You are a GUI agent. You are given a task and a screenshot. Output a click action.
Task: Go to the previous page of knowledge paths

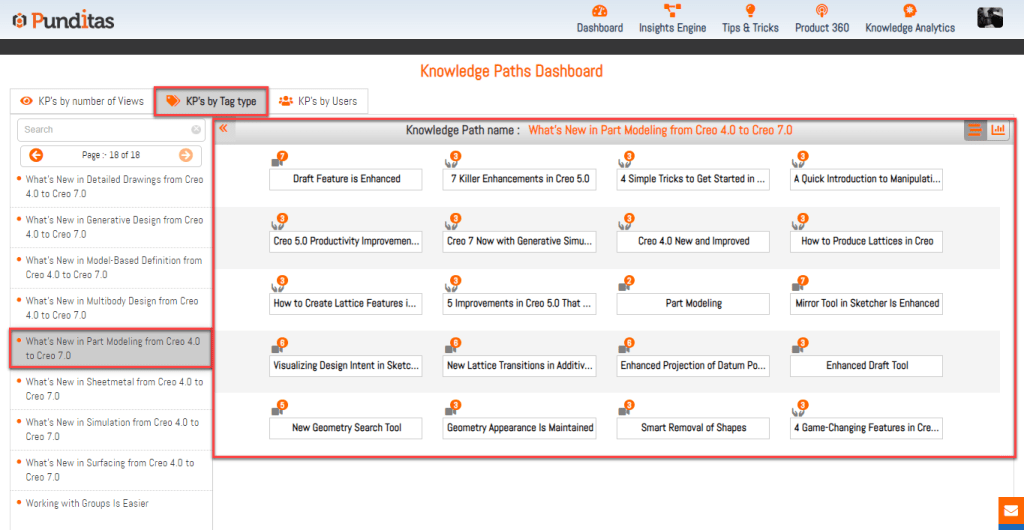click(36, 155)
